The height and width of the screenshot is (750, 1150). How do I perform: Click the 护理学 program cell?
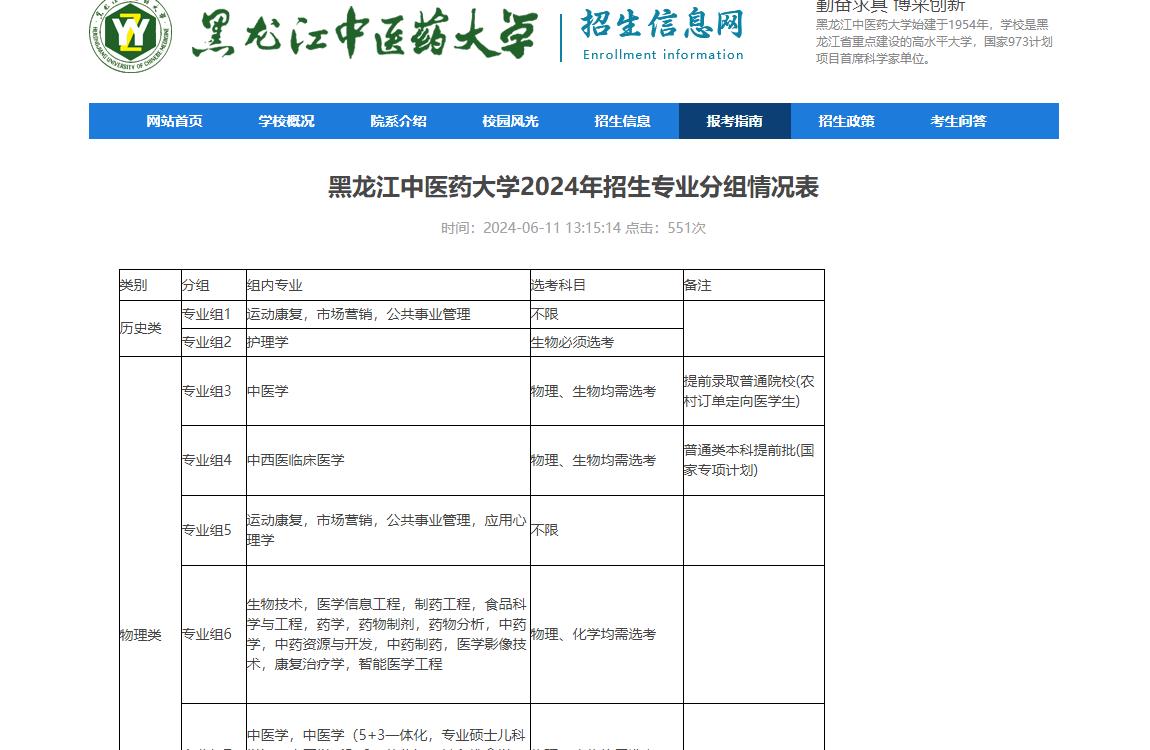pos(264,341)
